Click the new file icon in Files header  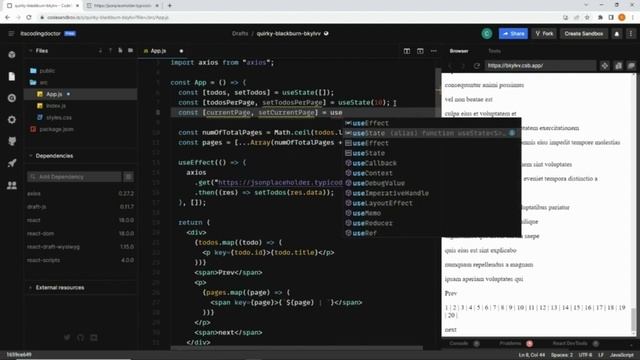(x=120, y=51)
